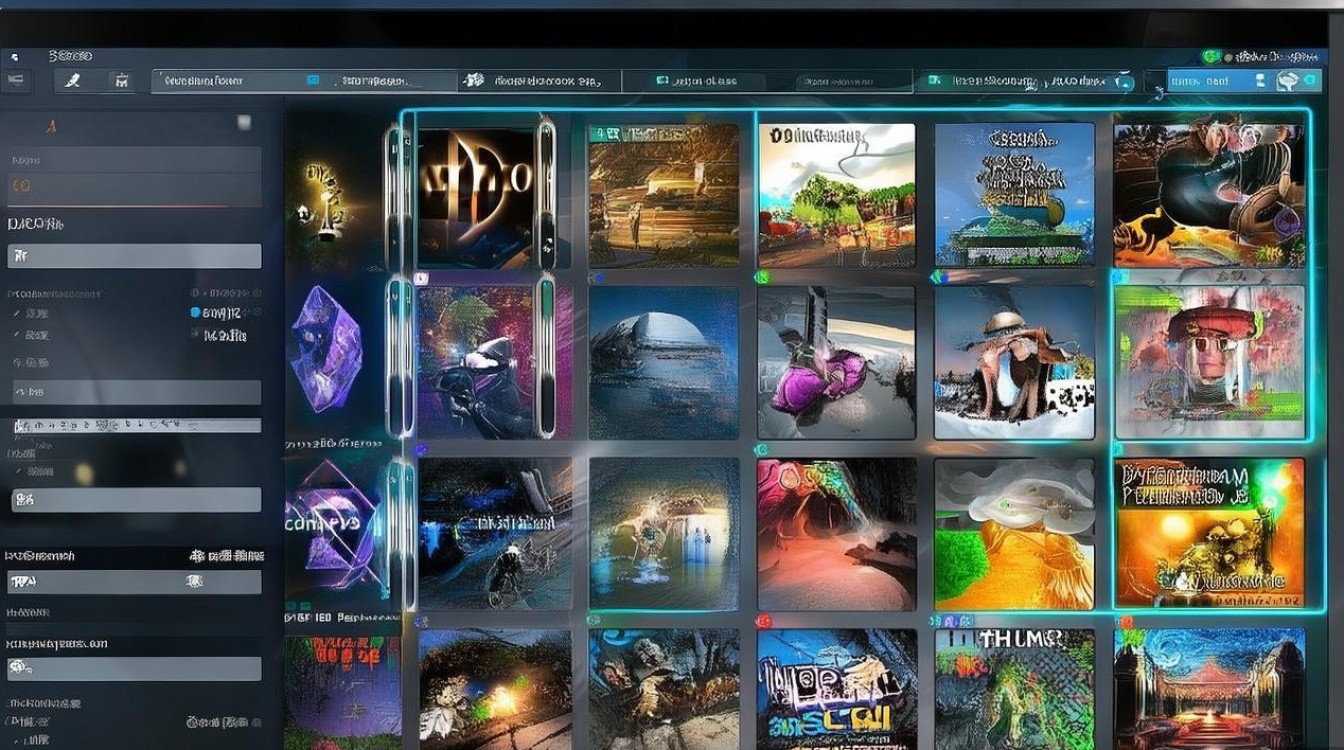
Task: Click the dark search field in top toolbar
Action: [853, 81]
